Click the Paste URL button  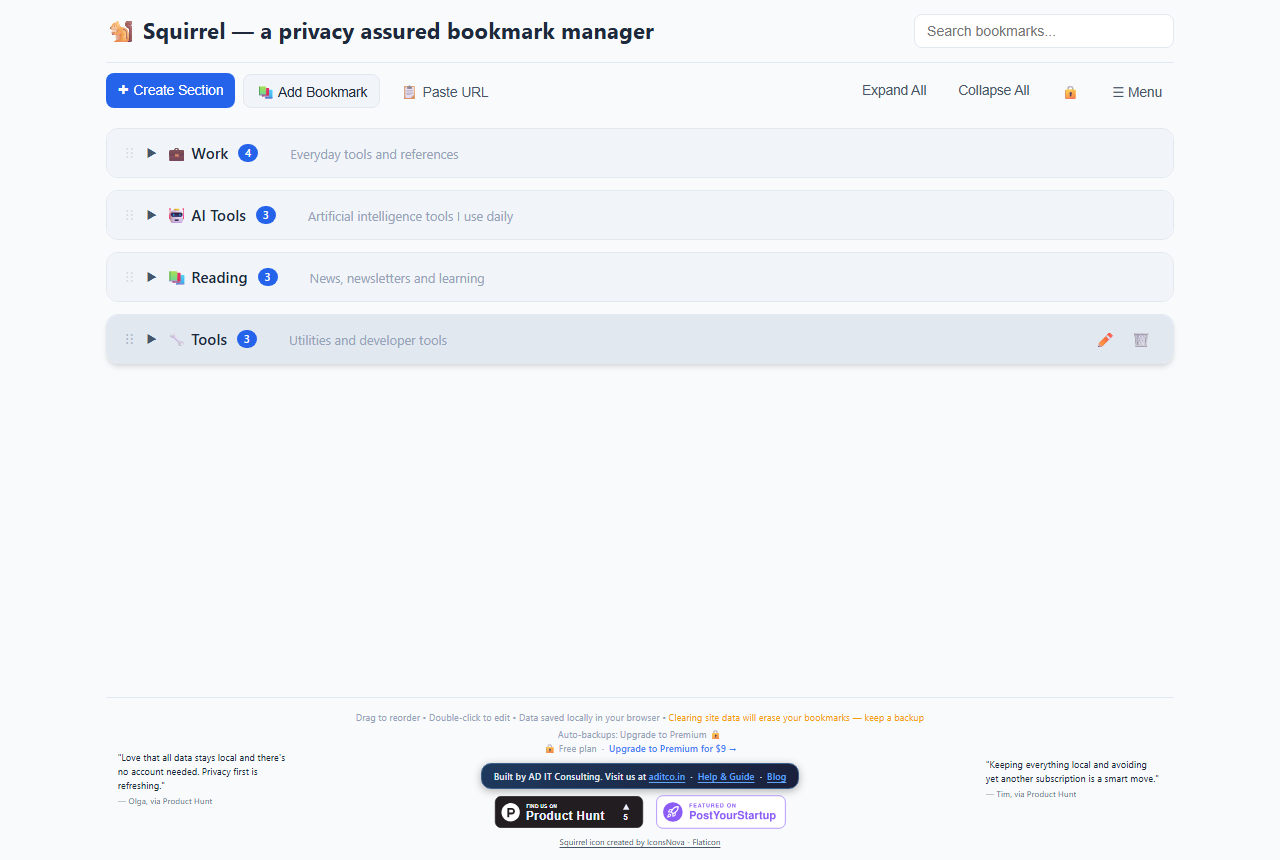point(445,92)
